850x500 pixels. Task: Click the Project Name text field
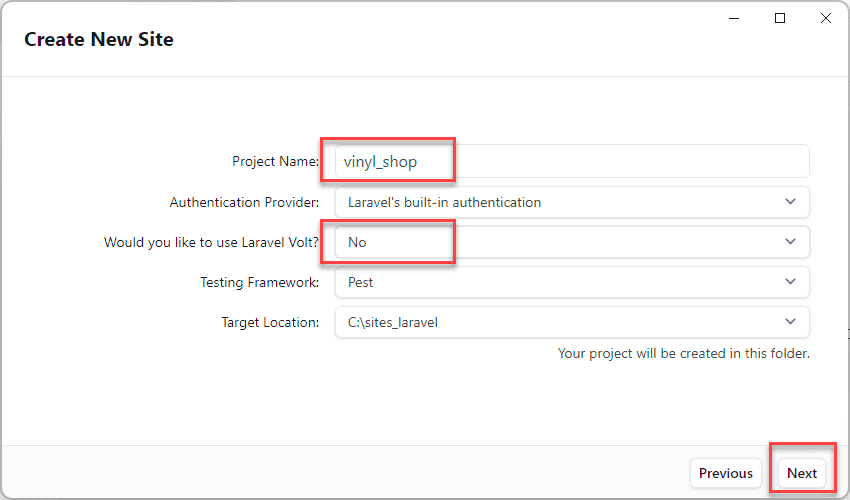[x=570, y=161]
